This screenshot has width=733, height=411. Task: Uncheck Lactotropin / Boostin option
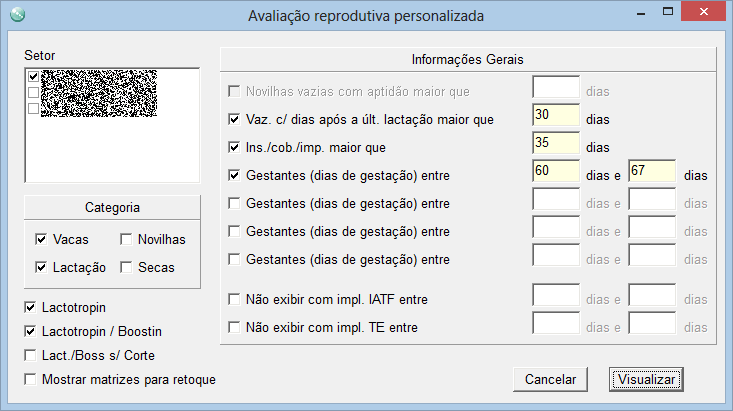[30, 331]
